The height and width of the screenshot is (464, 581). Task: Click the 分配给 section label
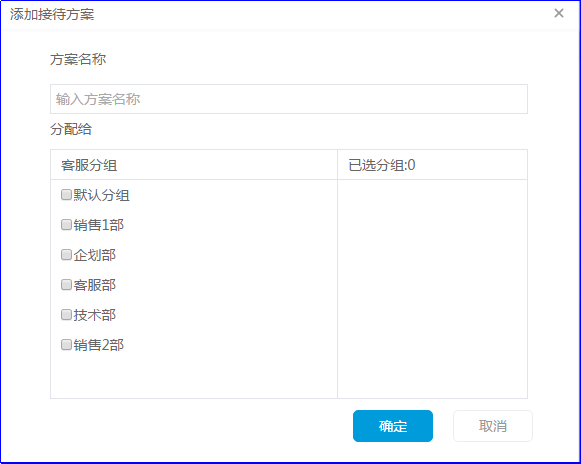[71, 129]
